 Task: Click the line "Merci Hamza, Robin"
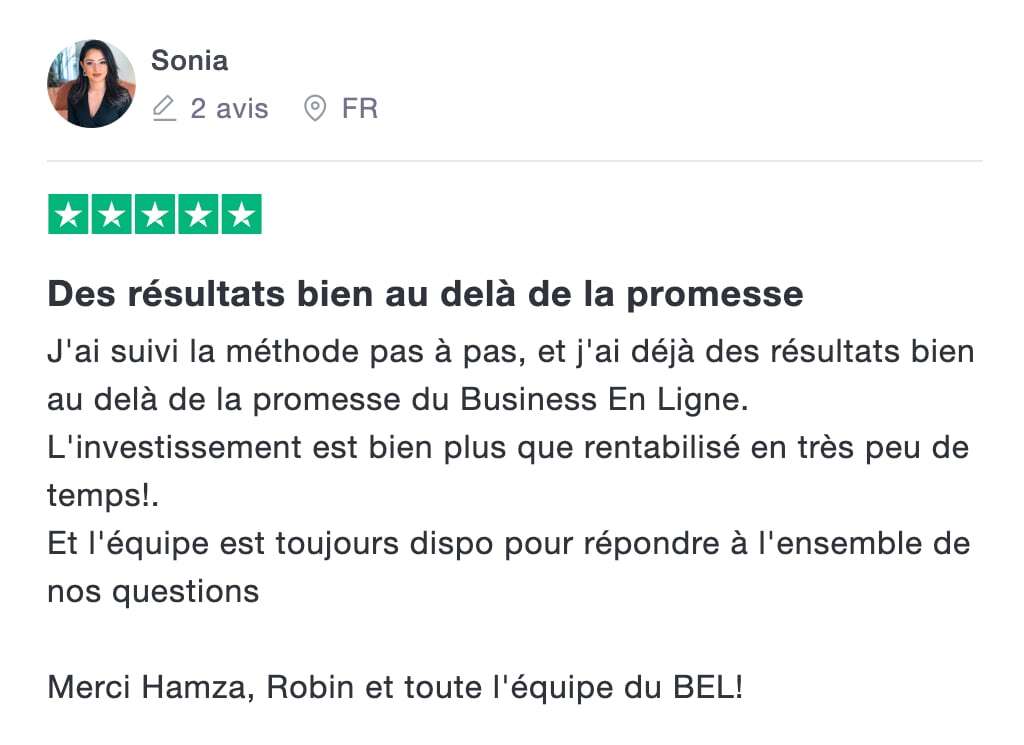(x=395, y=688)
